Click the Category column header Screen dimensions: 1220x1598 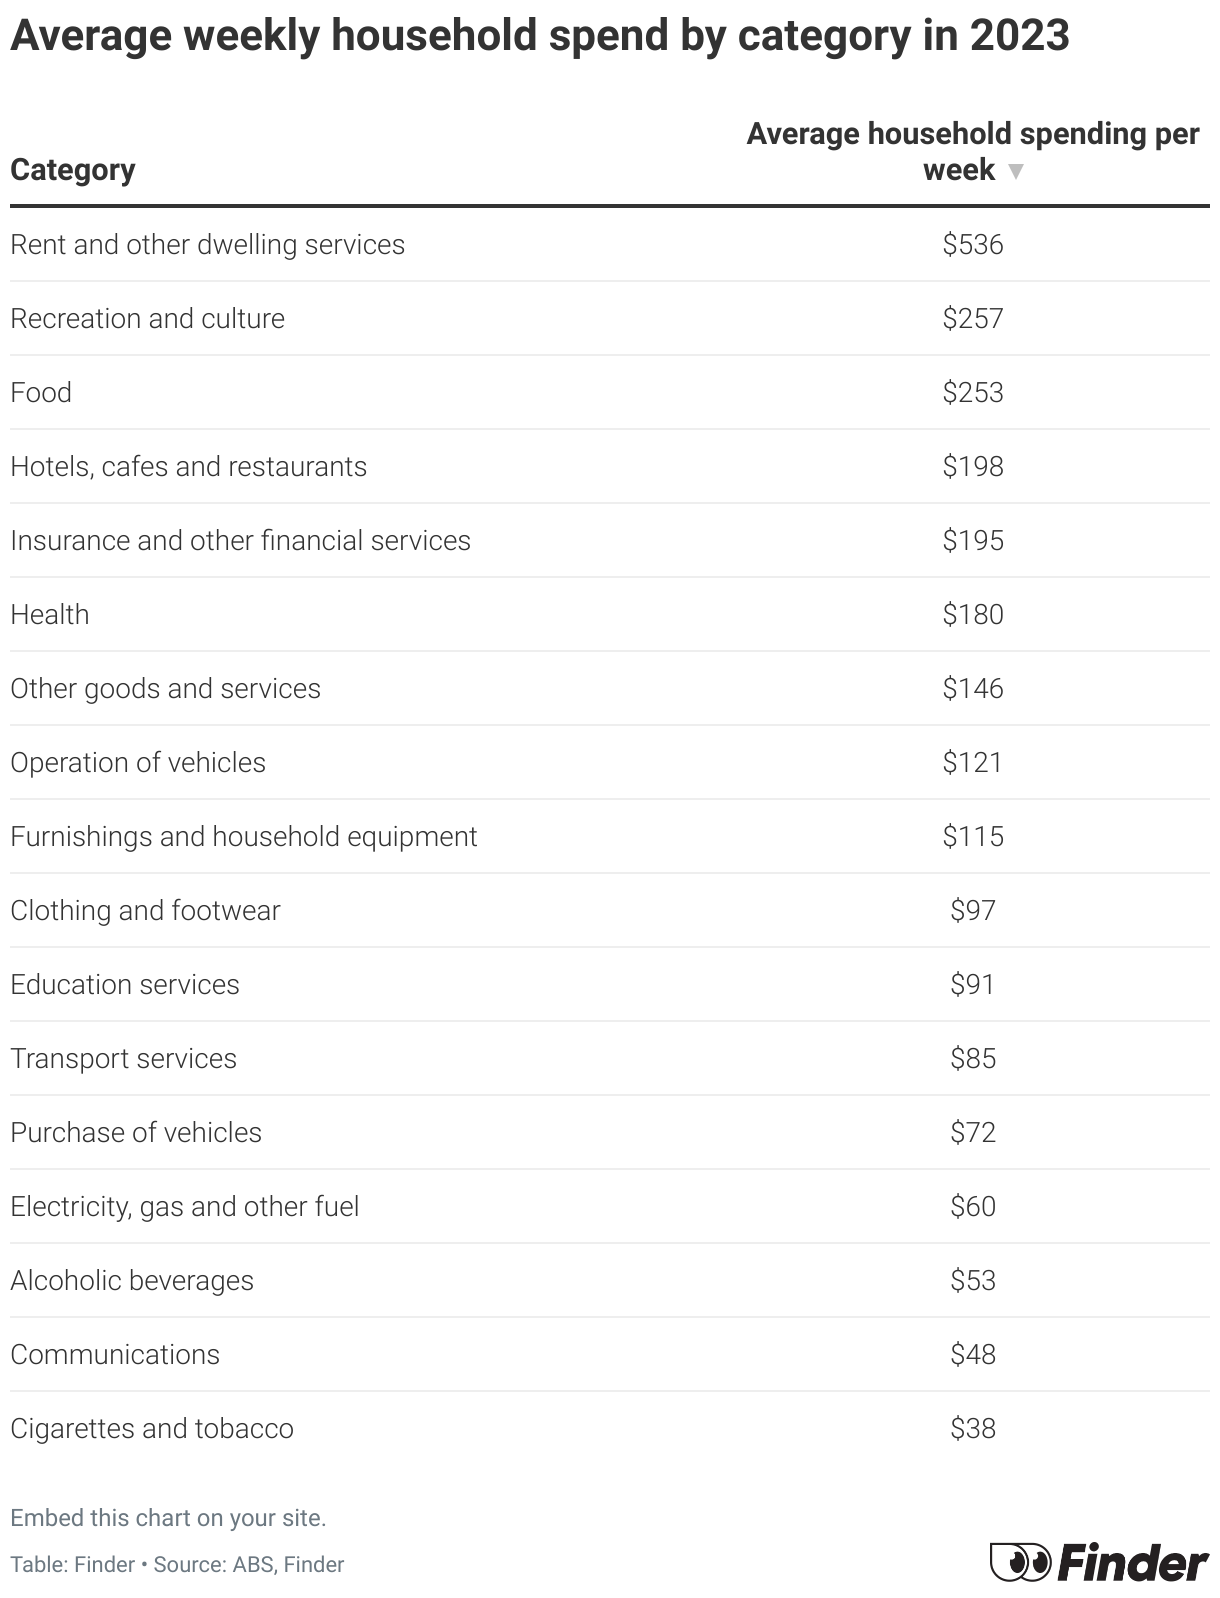point(72,170)
